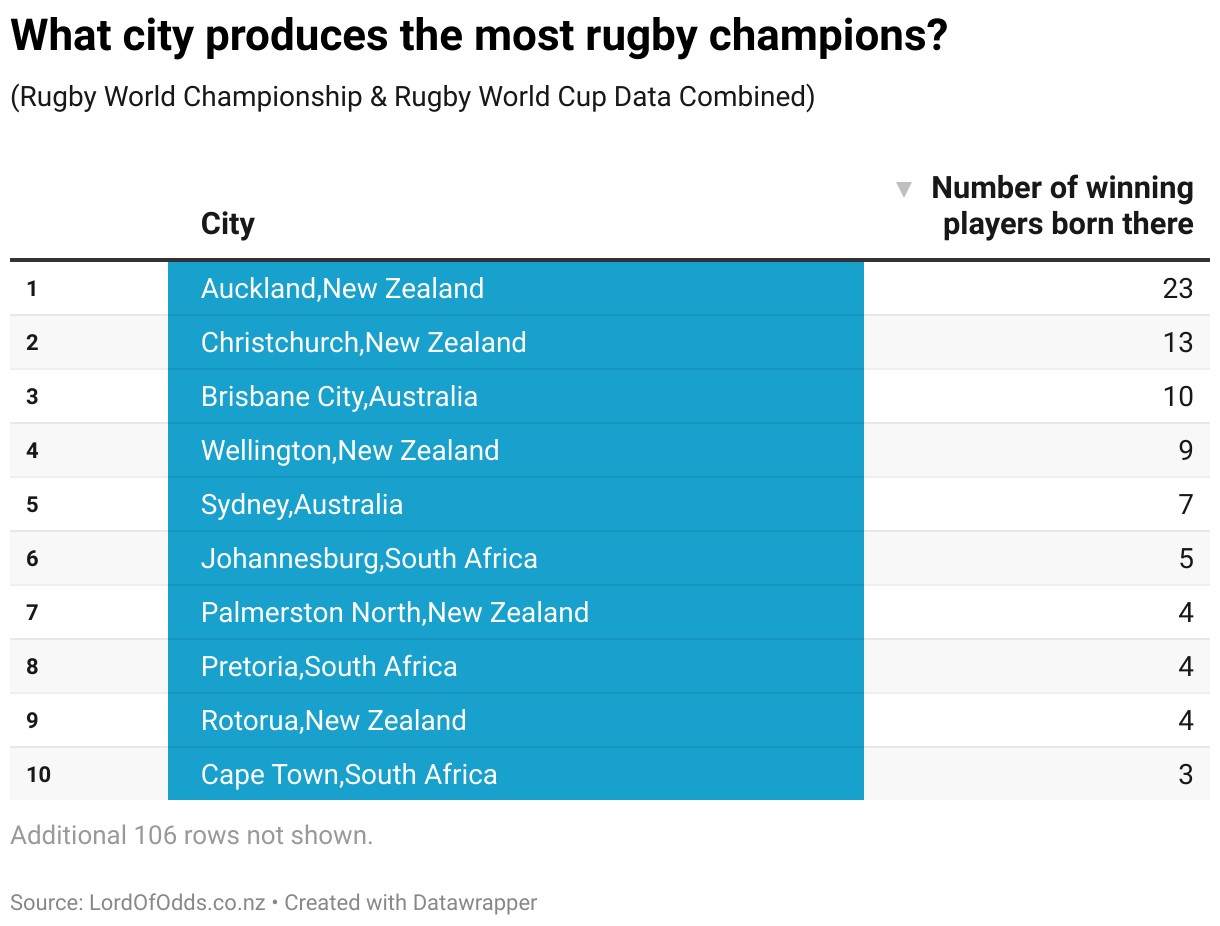Select the Sydney, Australia row
The width and height of the screenshot is (1220, 926).
tap(302, 505)
